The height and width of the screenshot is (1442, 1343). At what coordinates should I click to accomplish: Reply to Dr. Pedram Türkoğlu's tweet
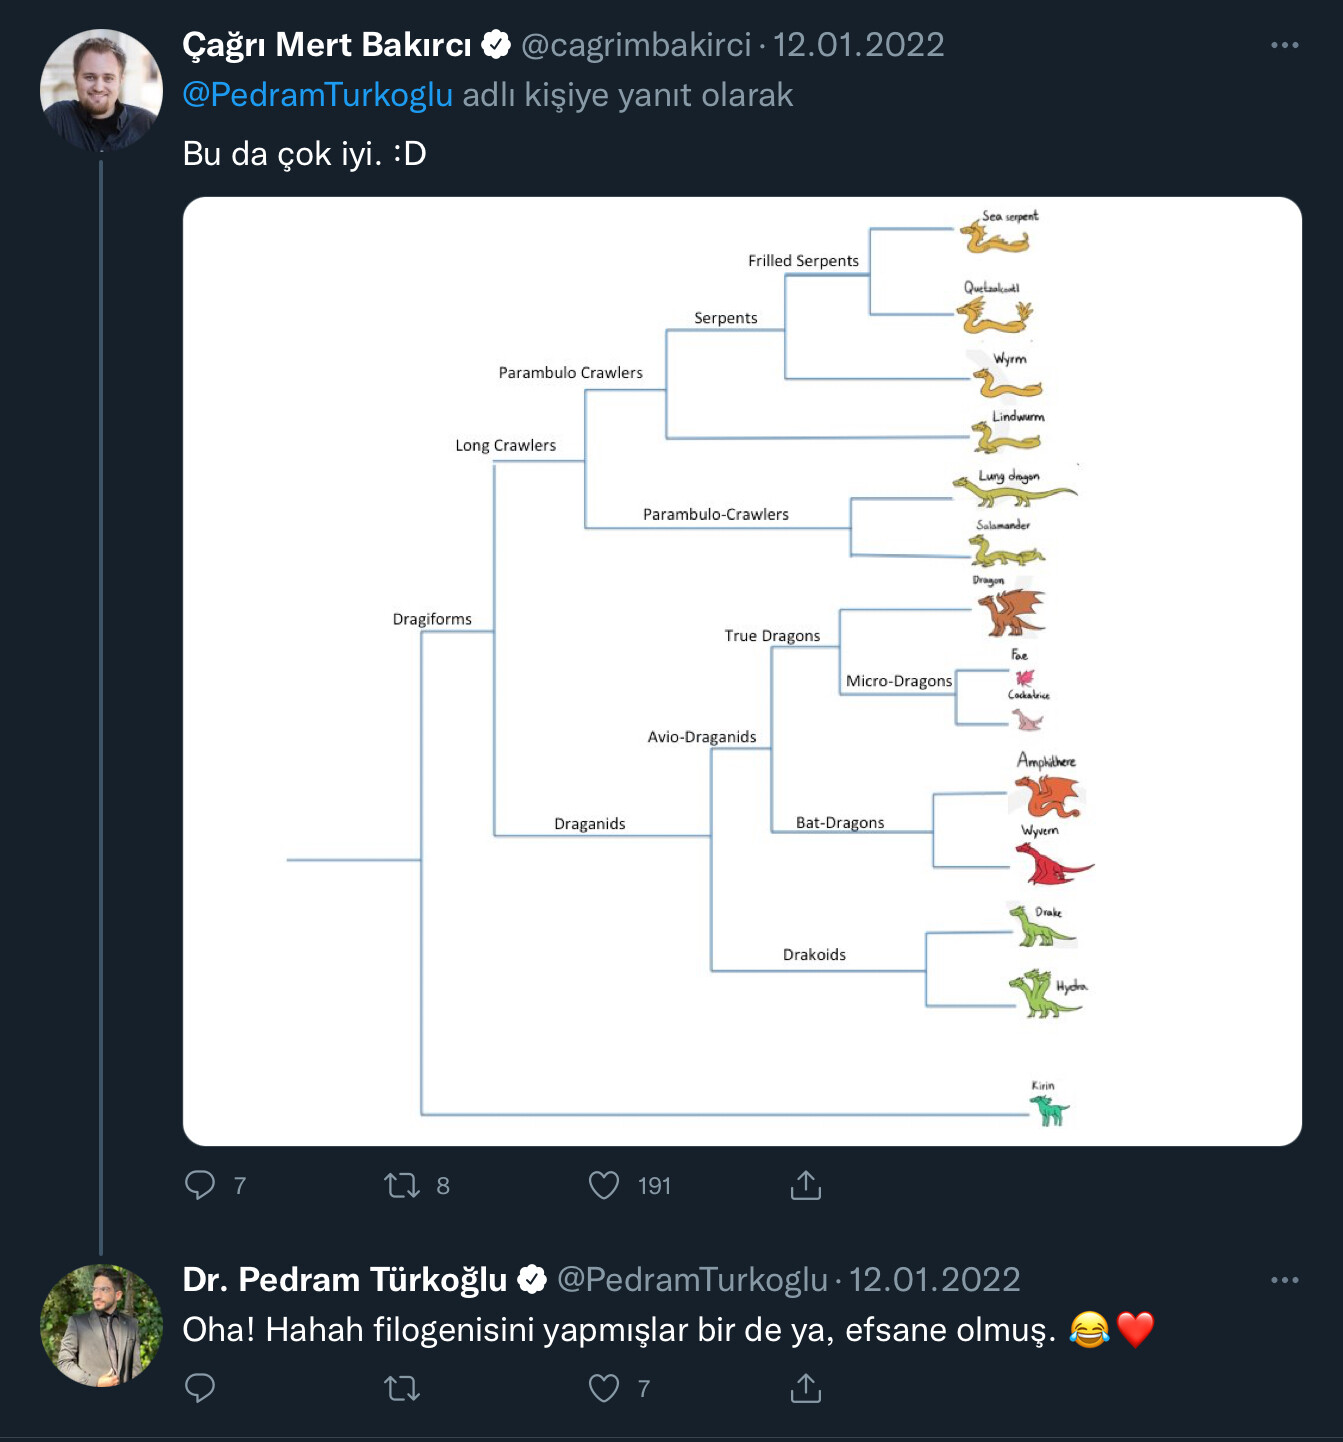tap(200, 1388)
